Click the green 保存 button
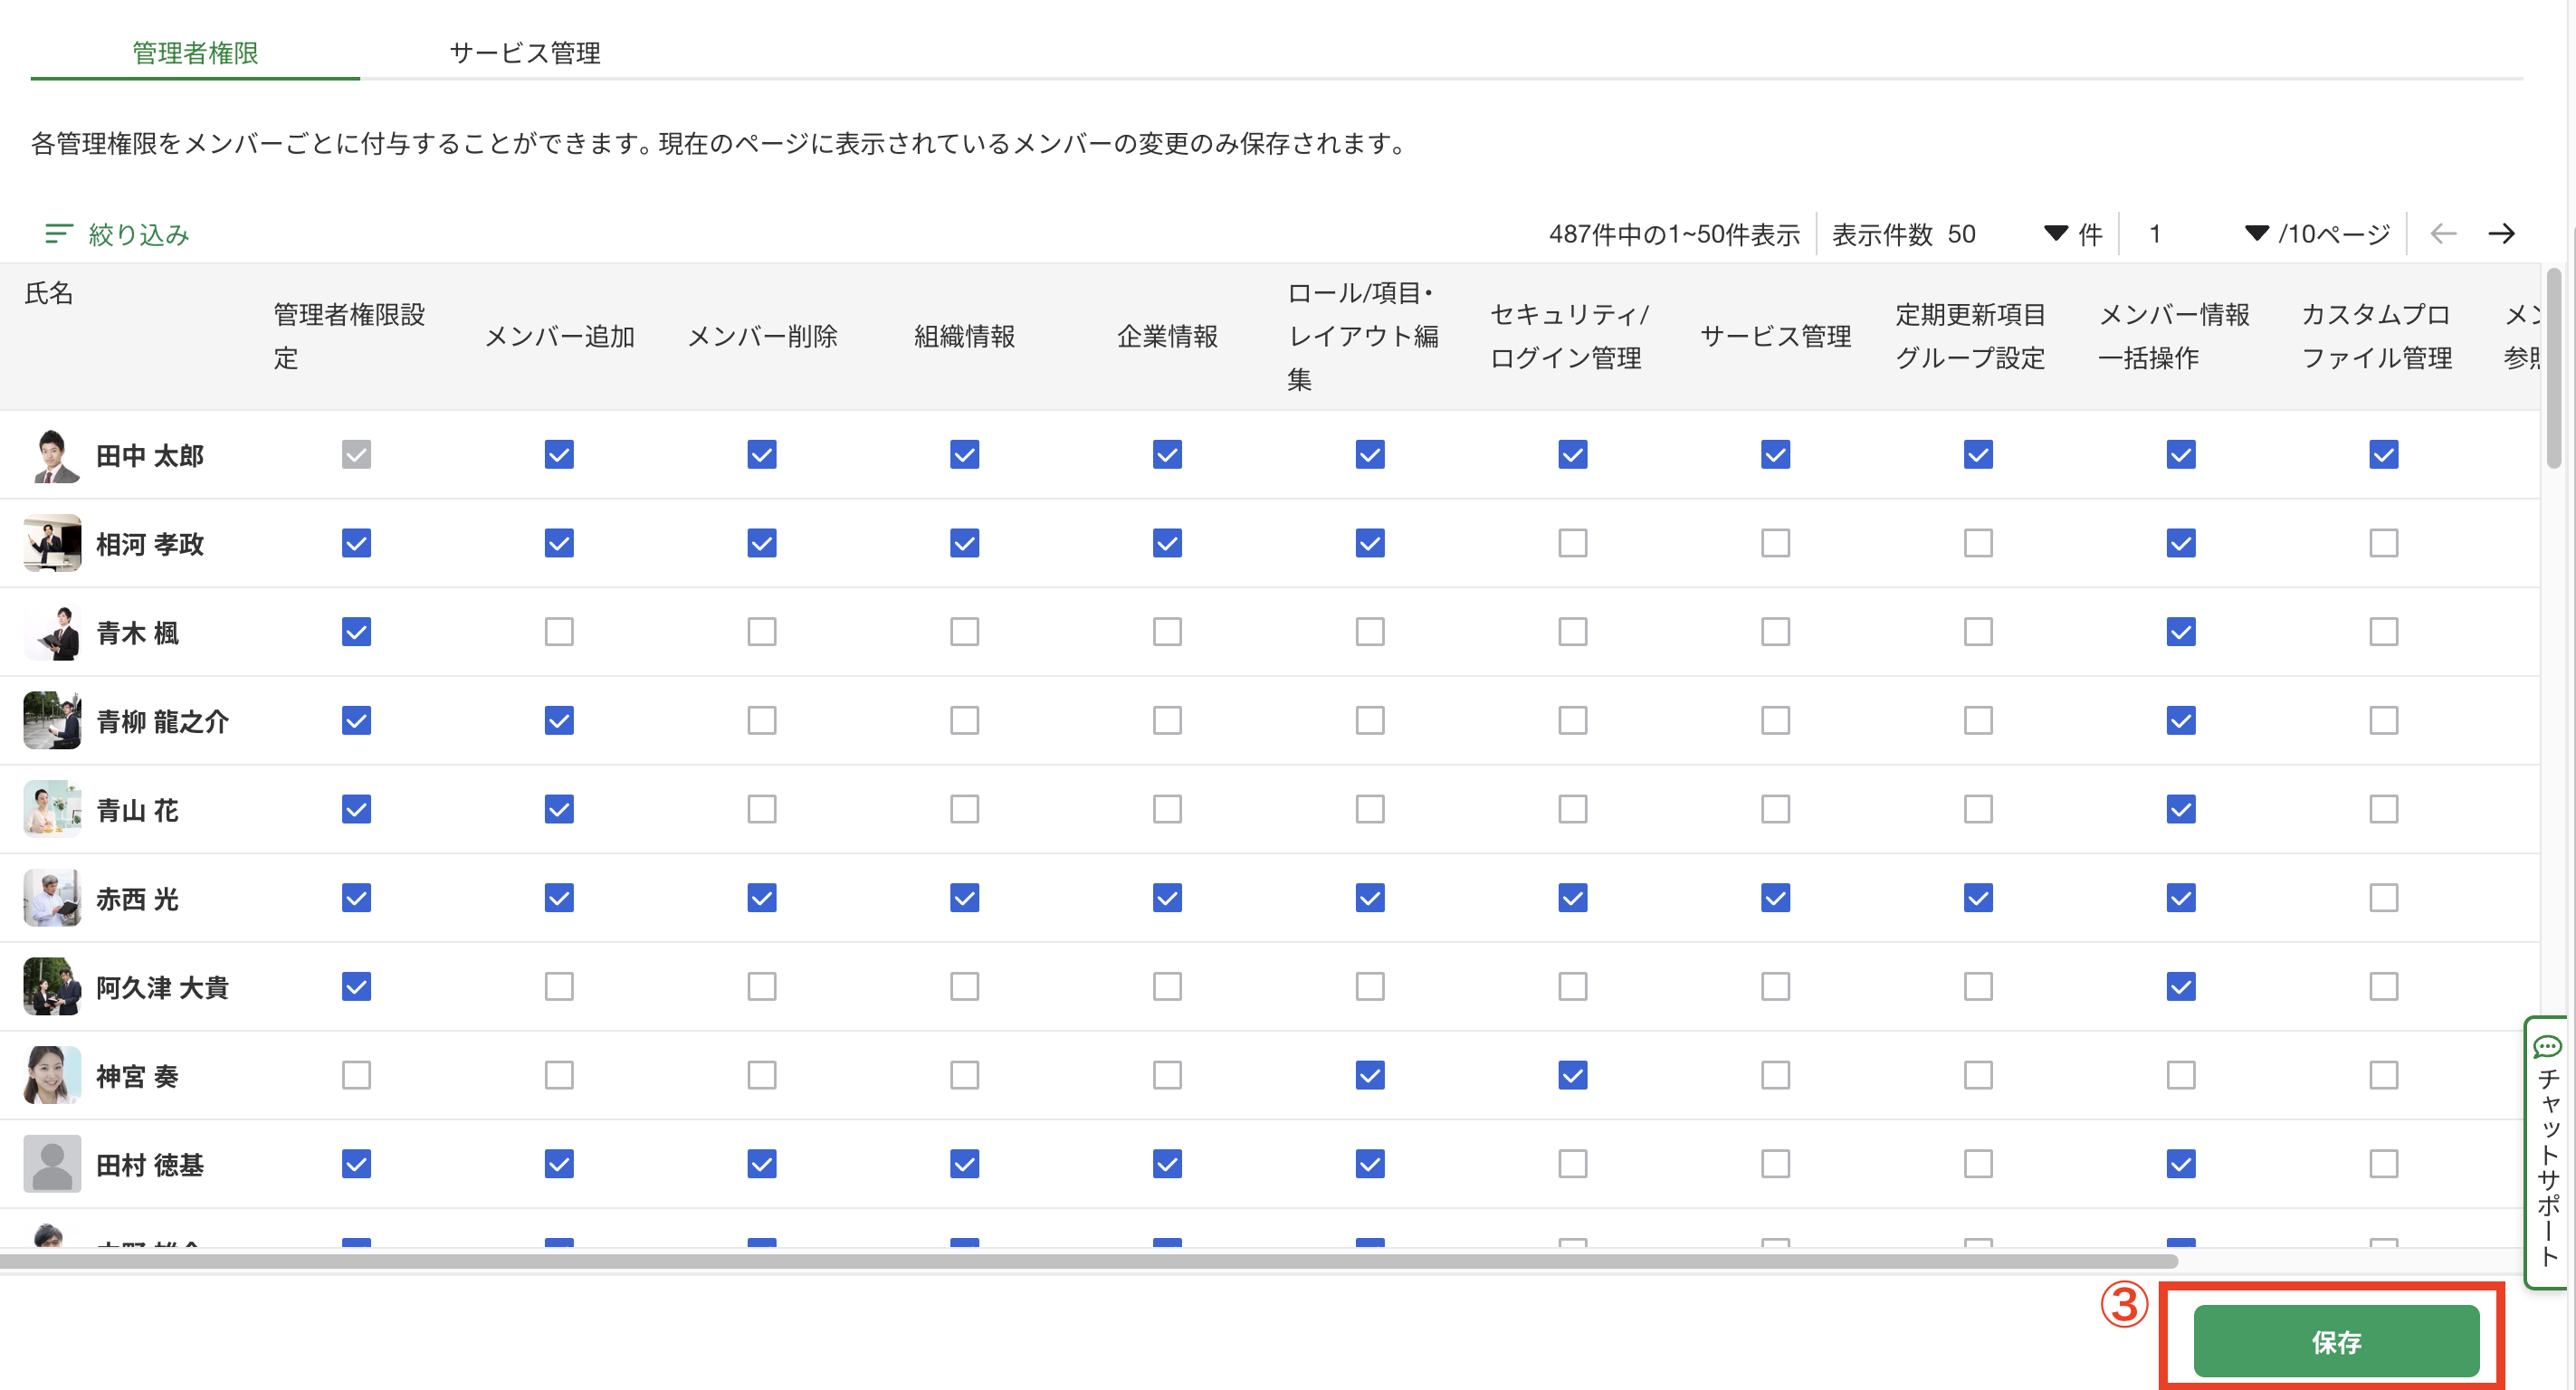This screenshot has height=1390, width=2576. [2335, 1341]
